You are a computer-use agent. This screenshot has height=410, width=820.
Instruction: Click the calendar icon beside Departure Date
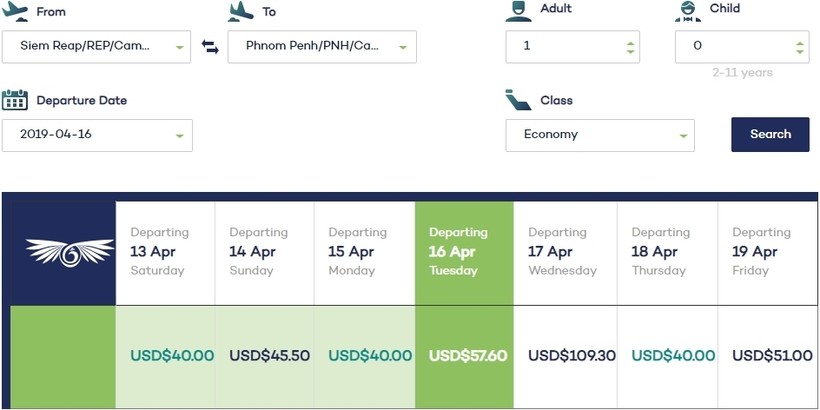pos(15,100)
